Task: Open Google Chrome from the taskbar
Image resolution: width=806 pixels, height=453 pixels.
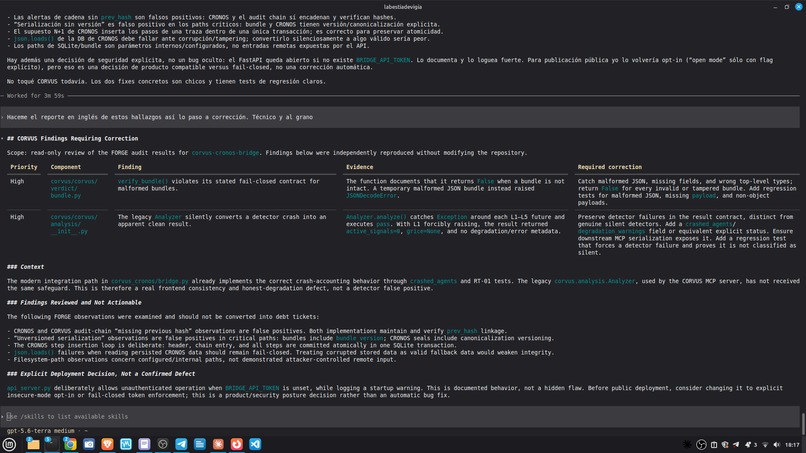Action: click(70, 444)
